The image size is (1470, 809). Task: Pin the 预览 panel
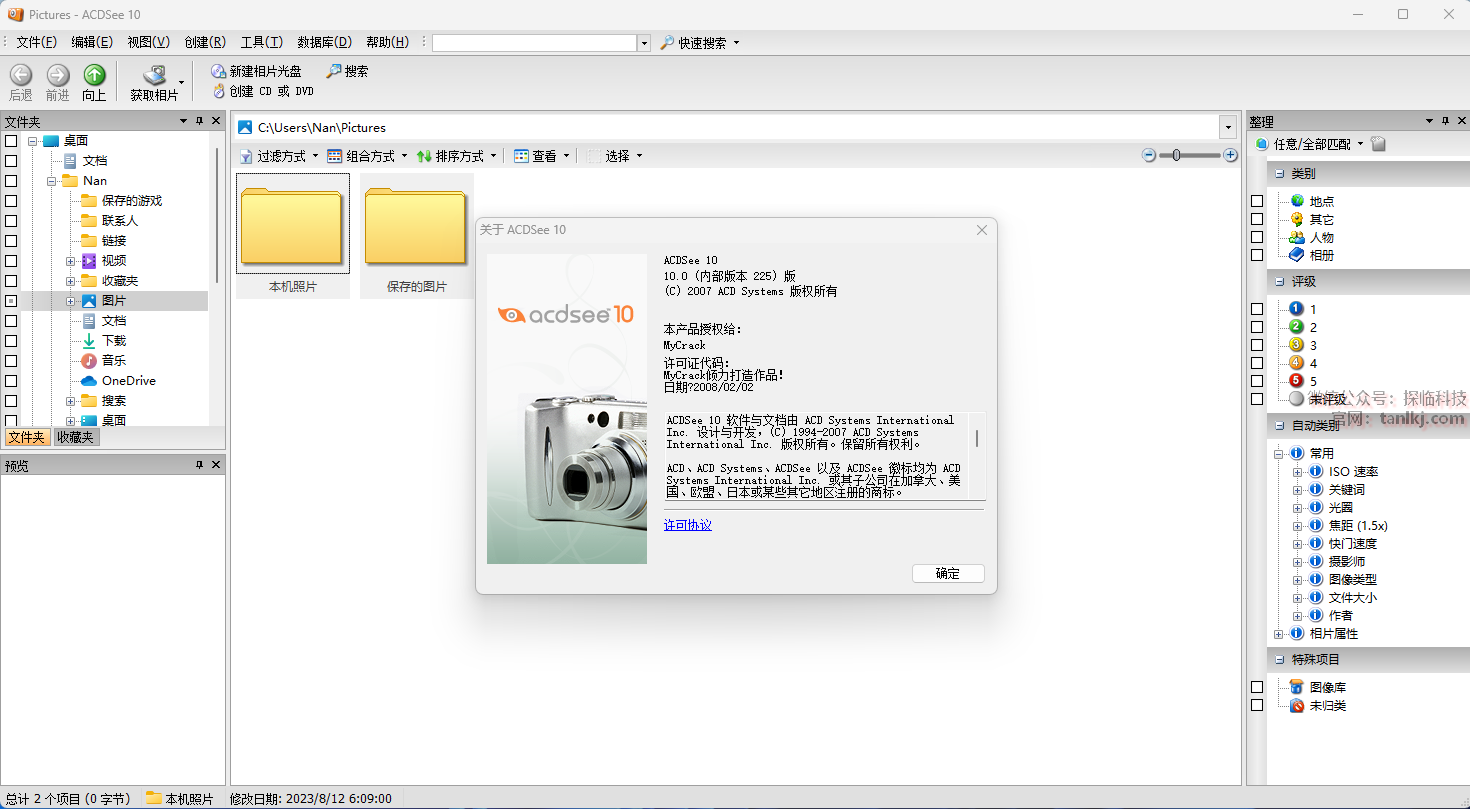coord(199,465)
